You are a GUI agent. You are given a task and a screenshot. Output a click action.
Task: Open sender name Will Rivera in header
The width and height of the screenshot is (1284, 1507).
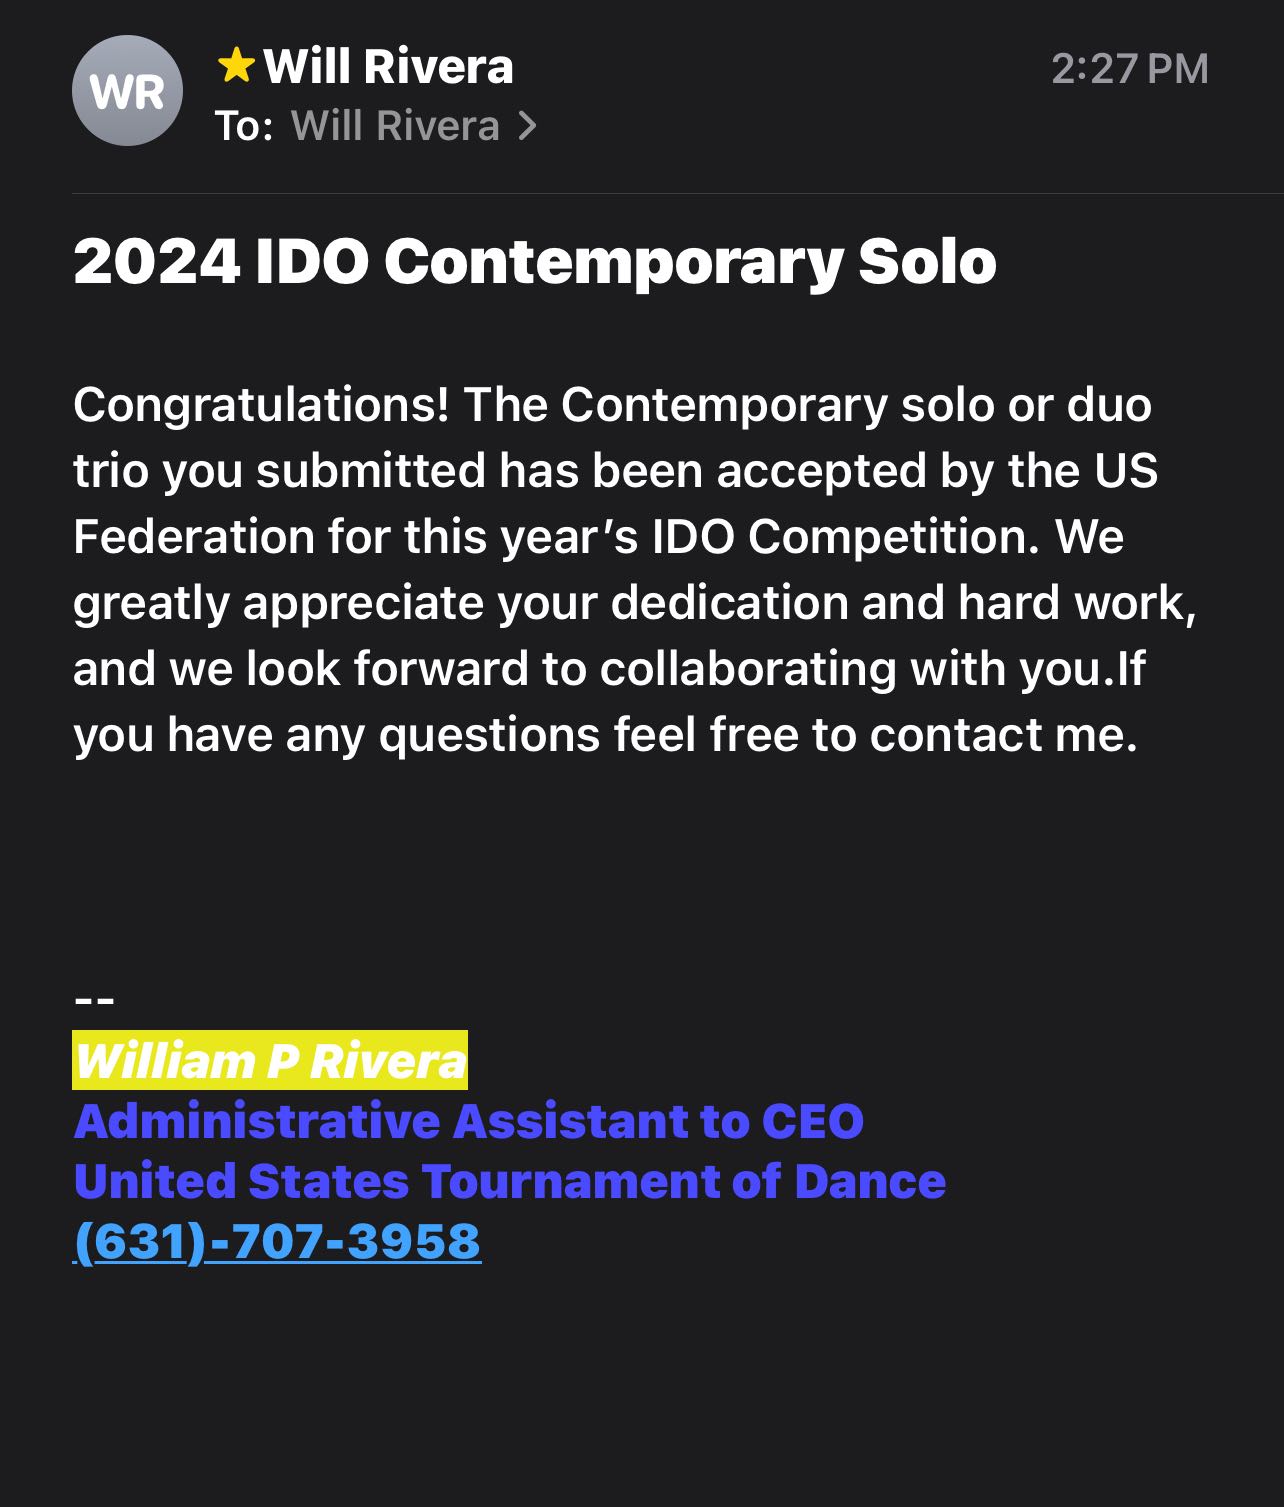point(388,67)
